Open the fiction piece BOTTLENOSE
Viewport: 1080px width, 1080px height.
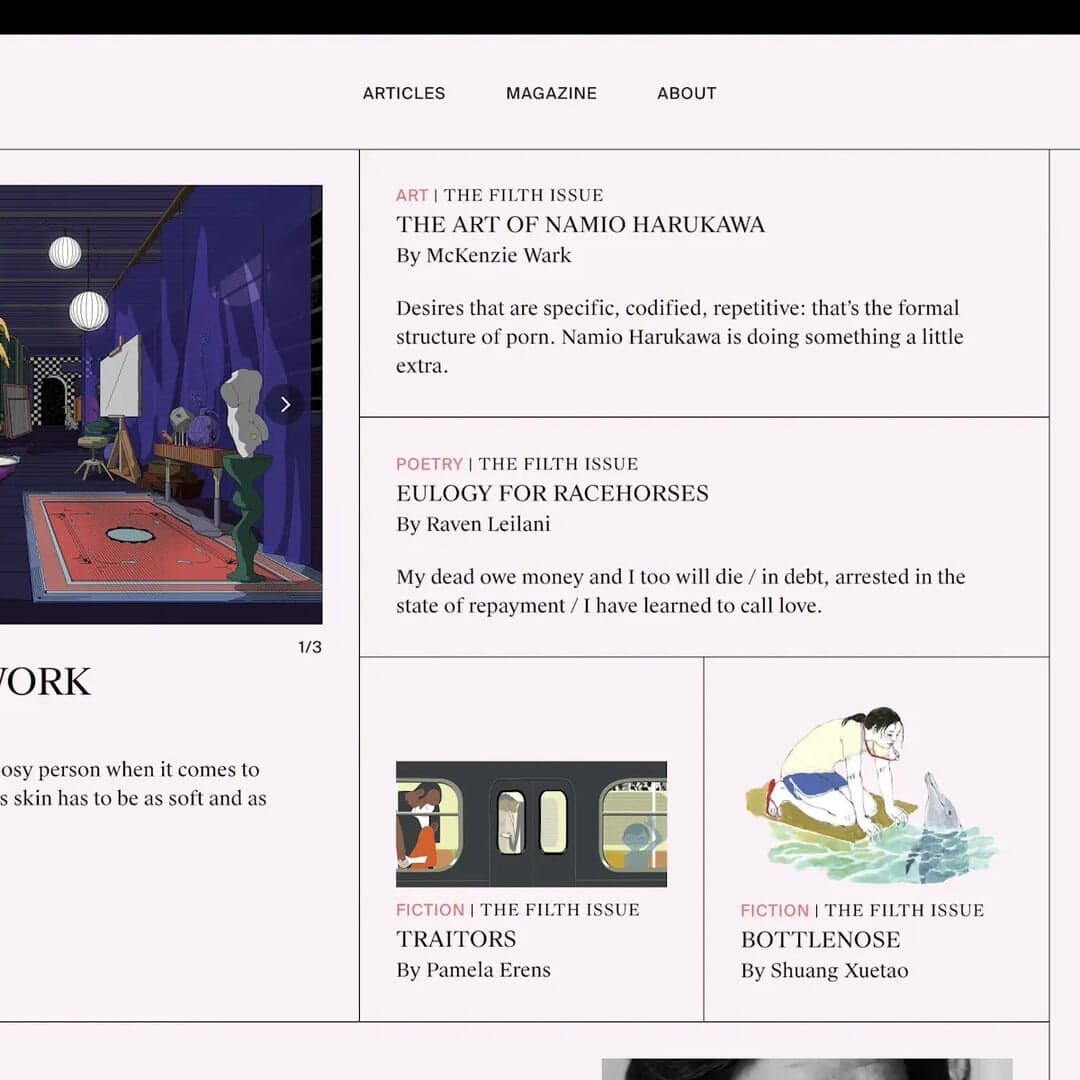[820, 939]
